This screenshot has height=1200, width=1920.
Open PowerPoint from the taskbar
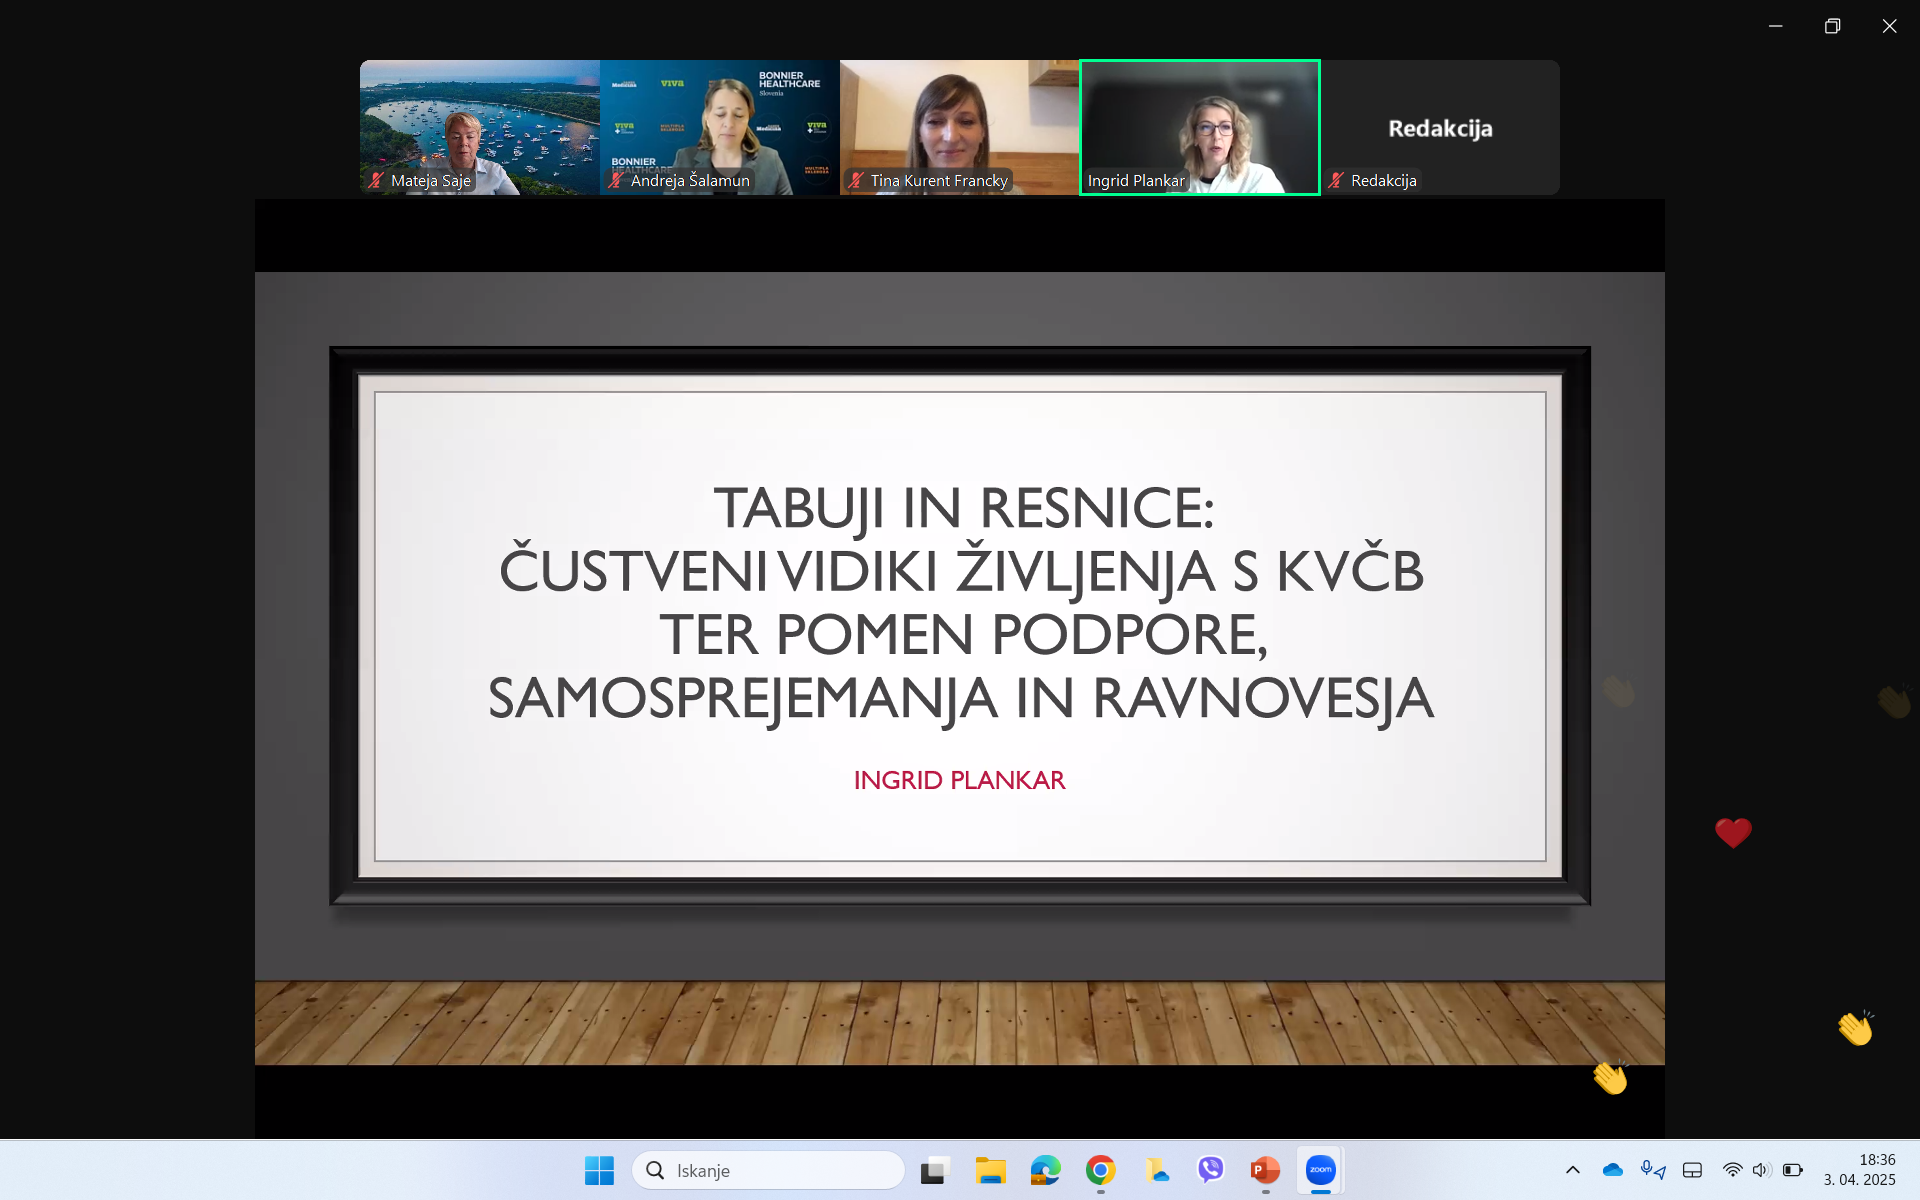pyautogui.click(x=1265, y=1169)
